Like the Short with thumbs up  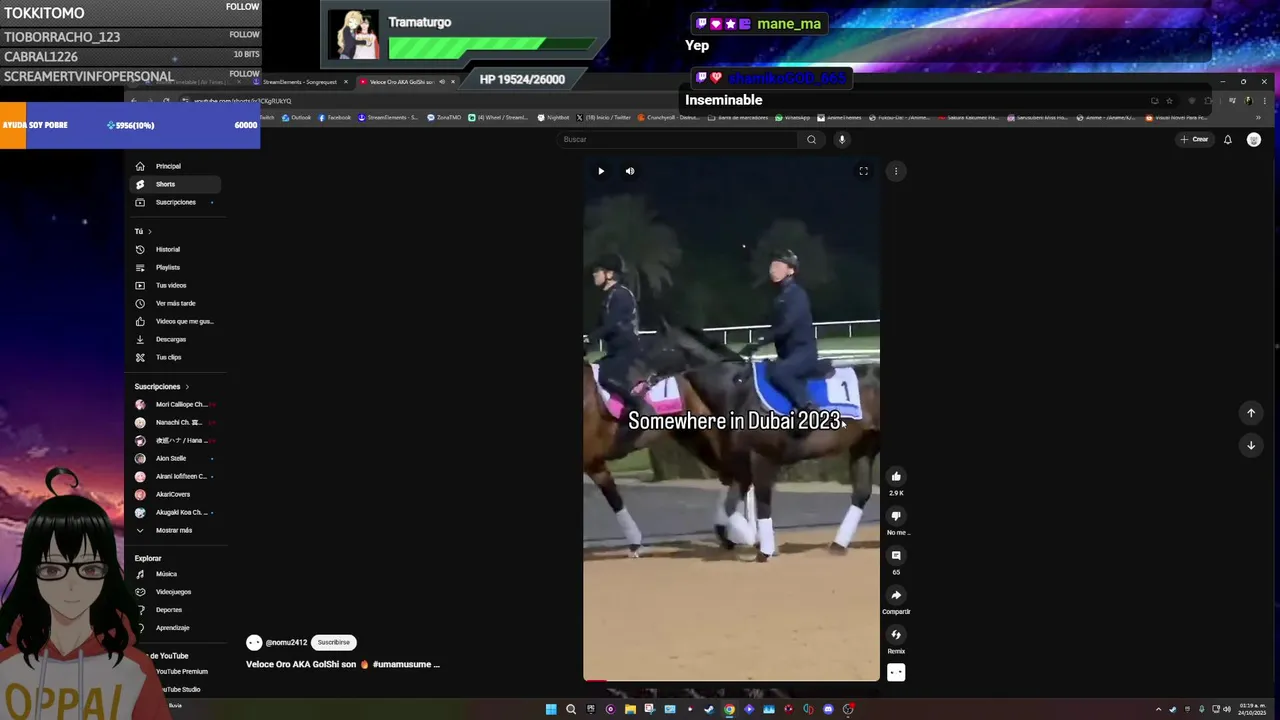coord(896,477)
